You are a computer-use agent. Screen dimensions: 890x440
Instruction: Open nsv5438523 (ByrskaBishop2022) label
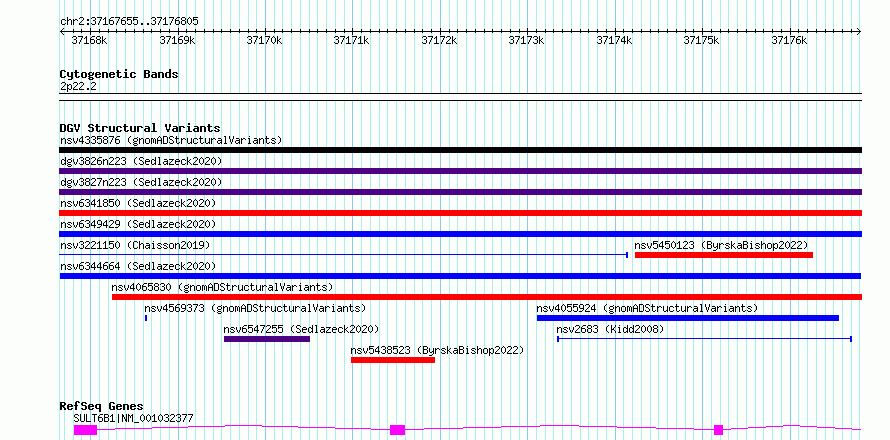click(437, 350)
